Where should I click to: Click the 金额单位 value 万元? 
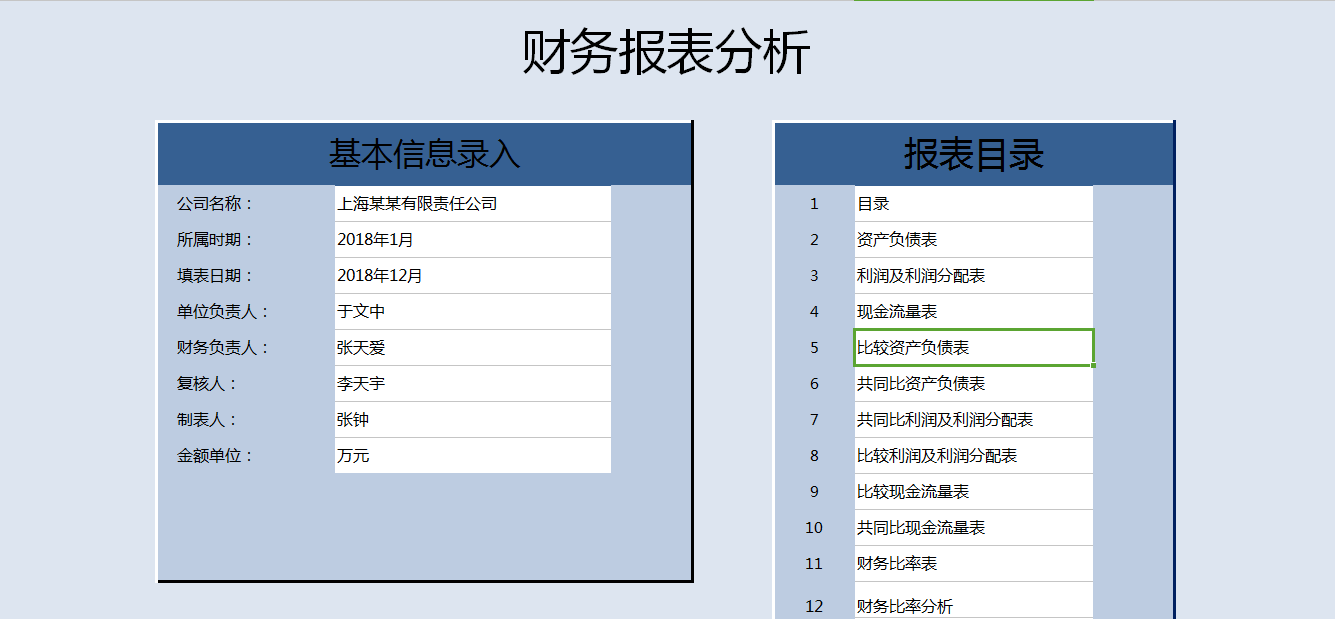point(473,456)
